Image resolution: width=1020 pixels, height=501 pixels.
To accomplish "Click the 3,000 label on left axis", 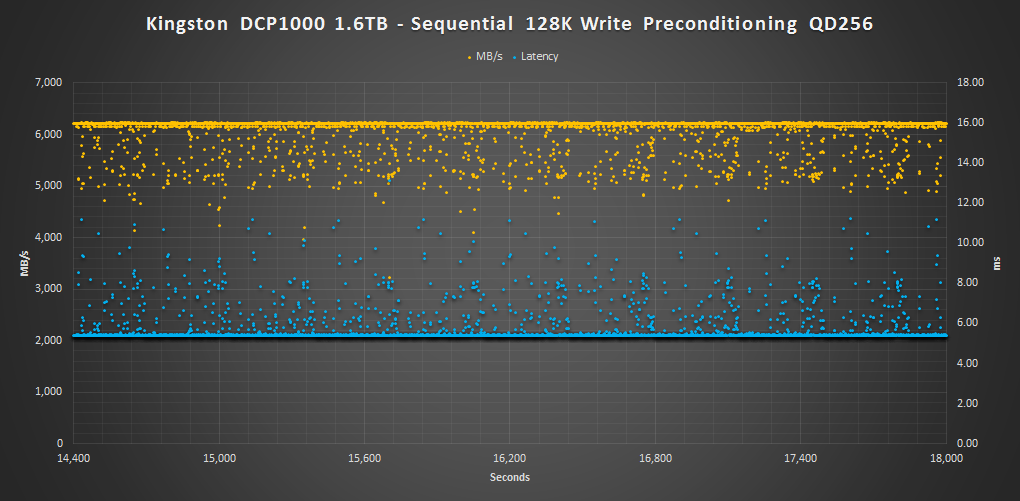I will click(49, 288).
